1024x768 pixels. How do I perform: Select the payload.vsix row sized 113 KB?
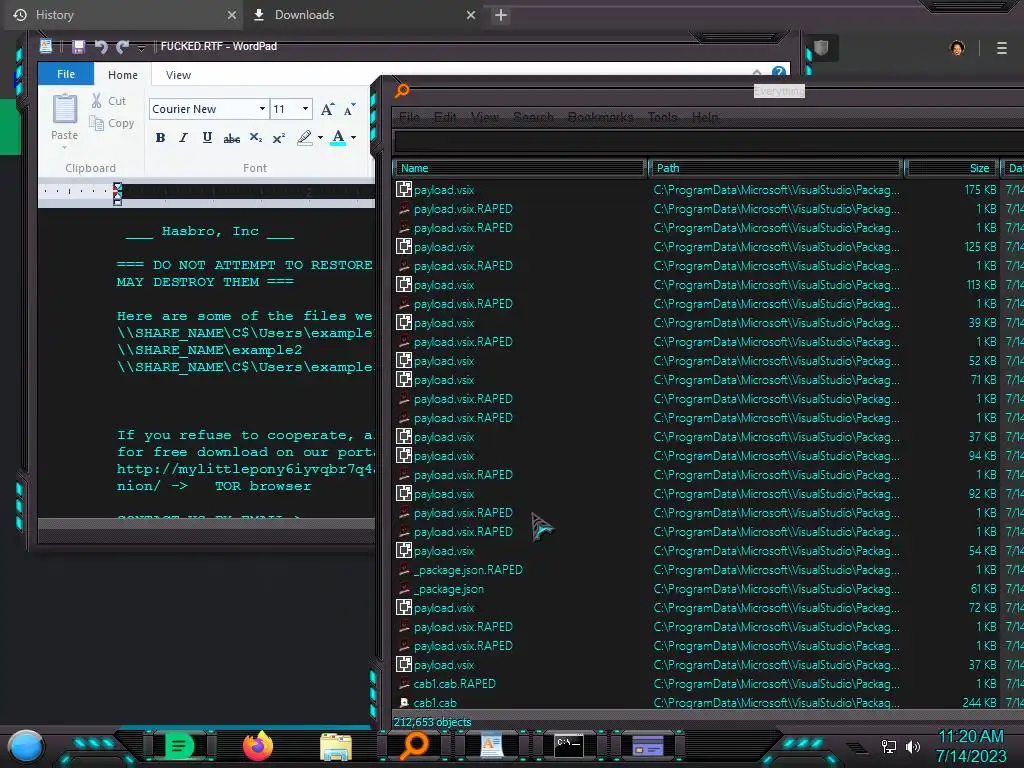709,285
